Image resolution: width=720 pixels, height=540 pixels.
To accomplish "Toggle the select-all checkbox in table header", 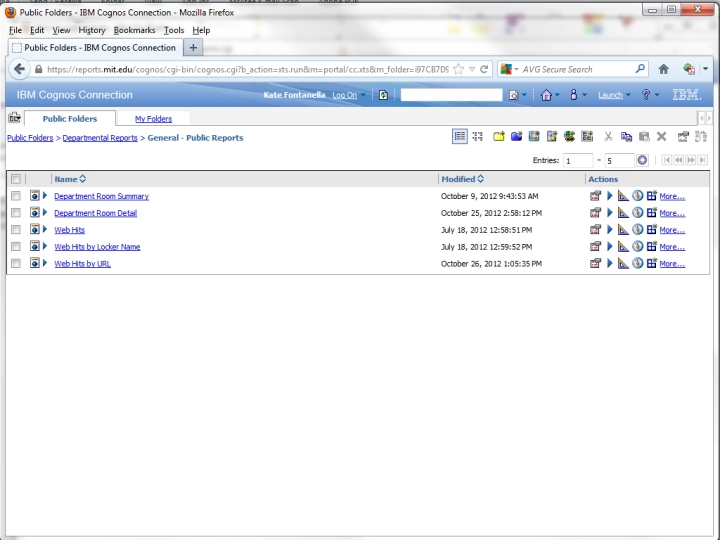I will coord(16,179).
